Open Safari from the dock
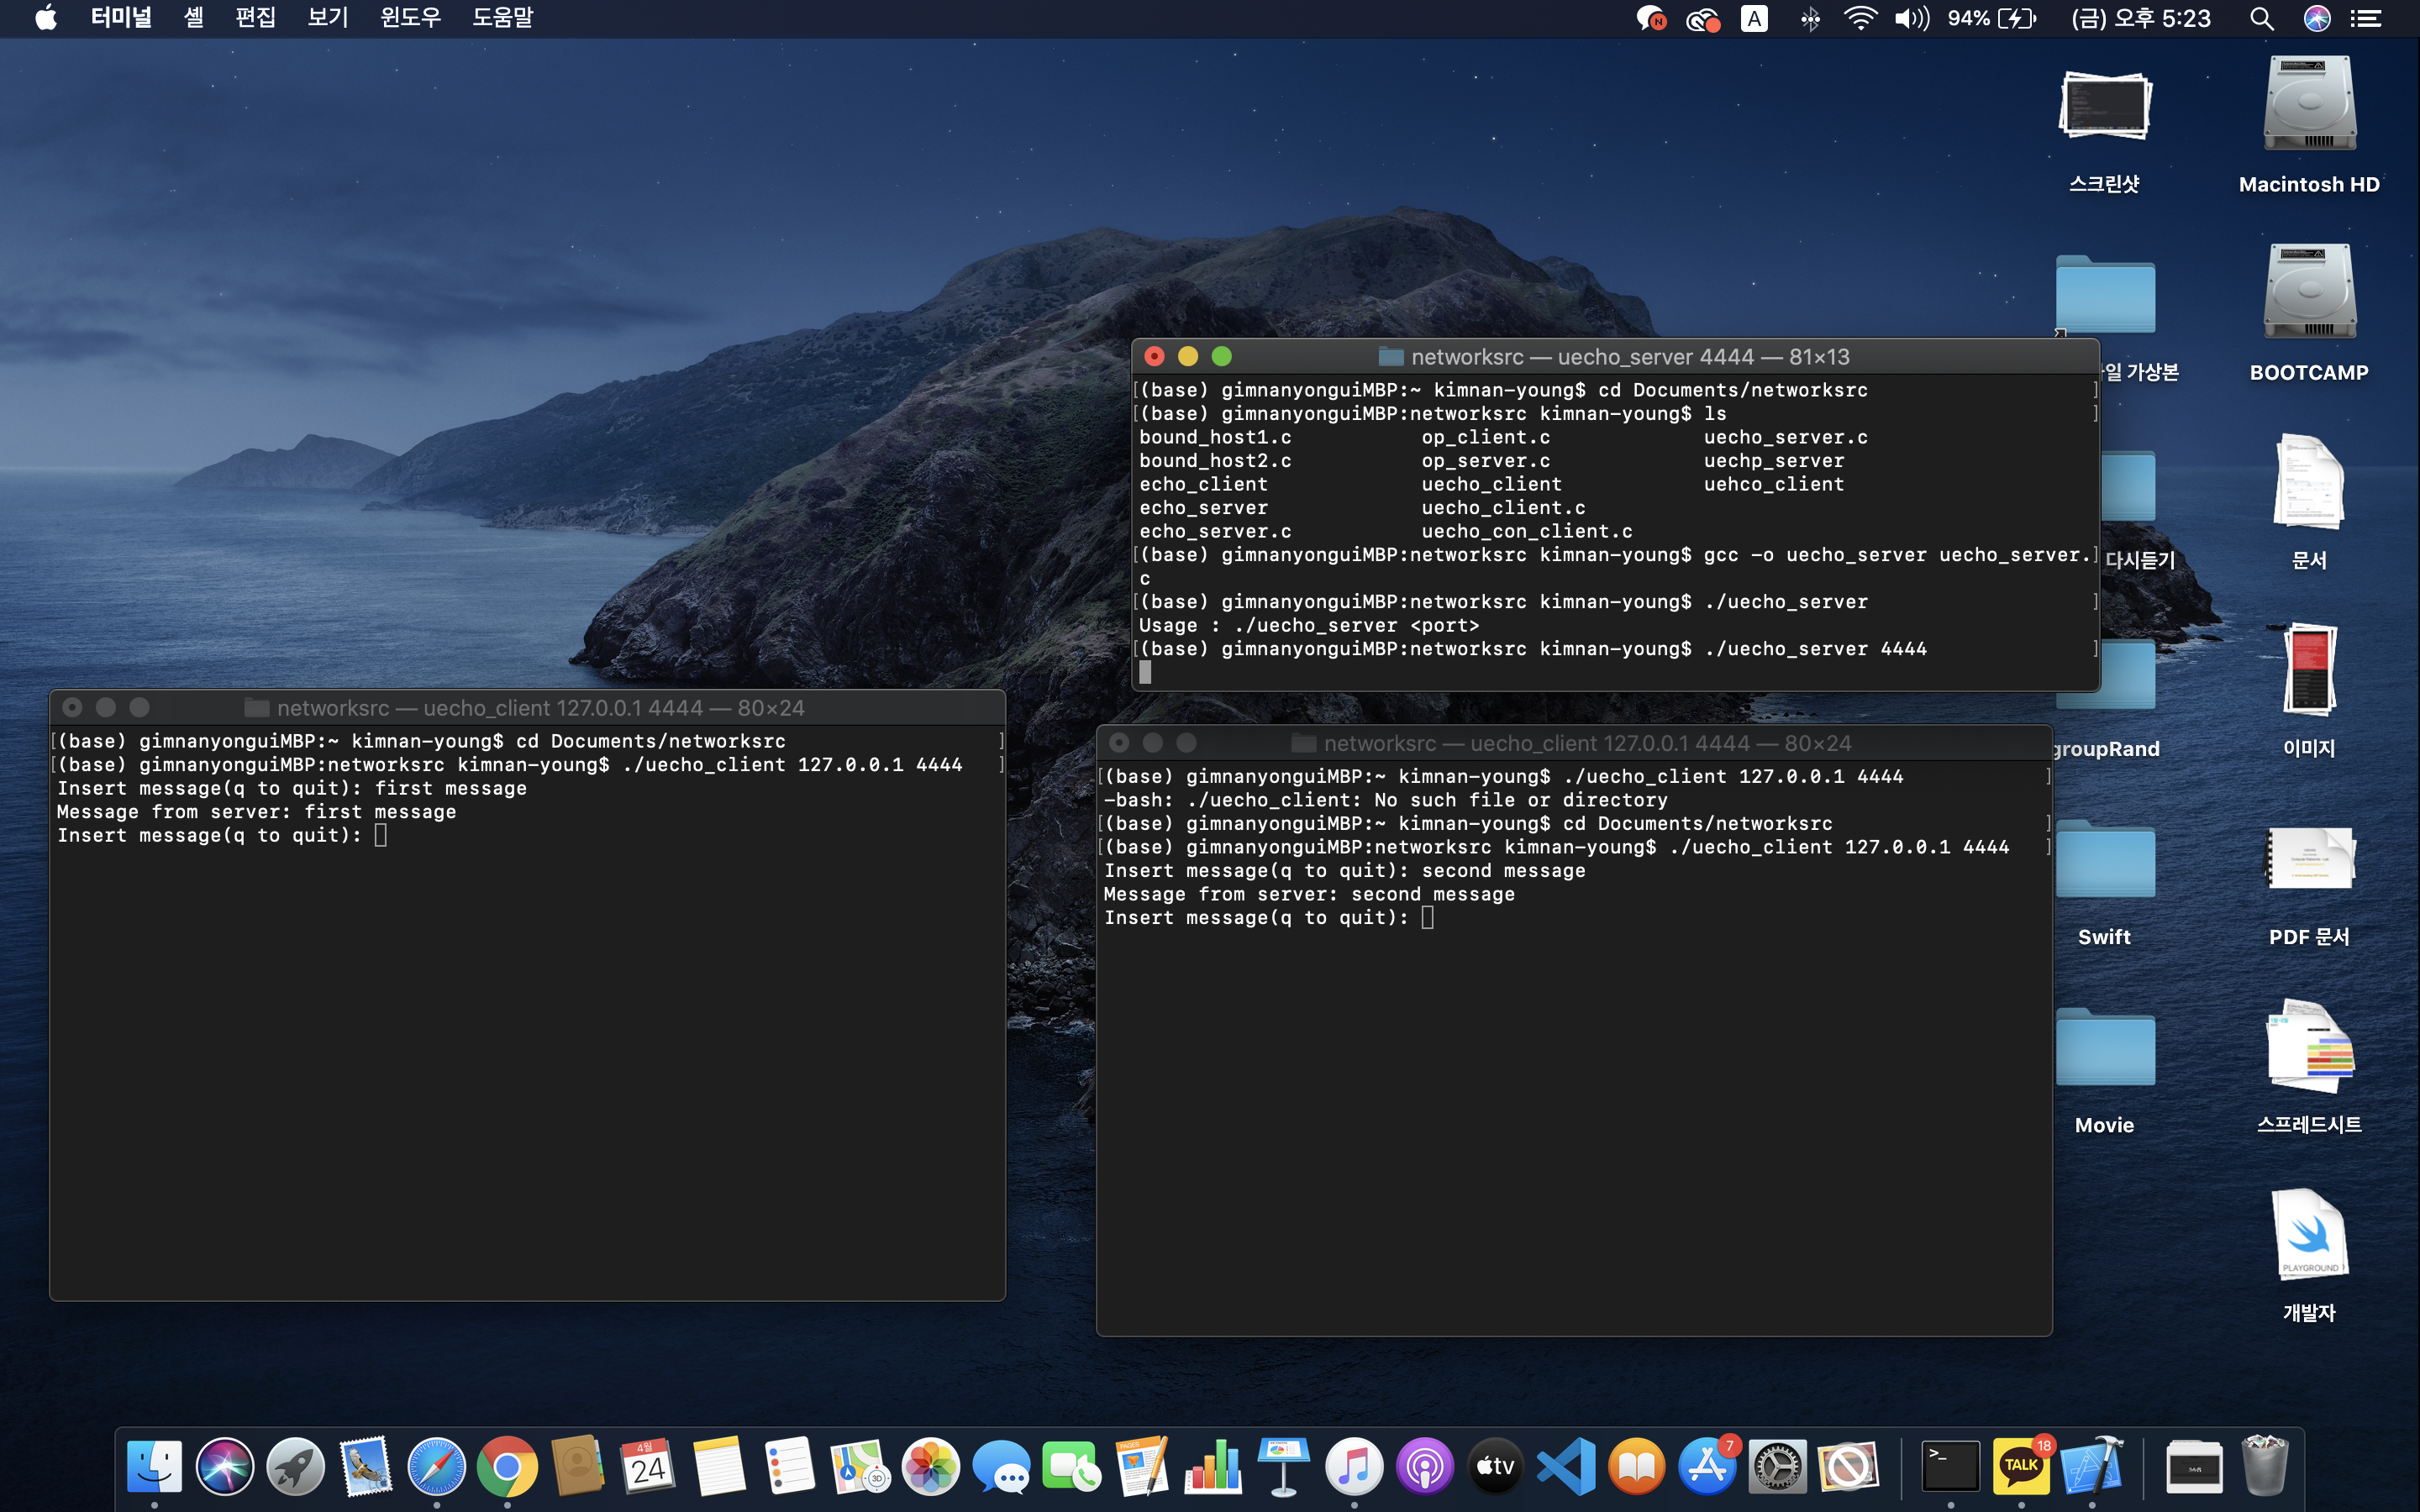 (436, 1467)
